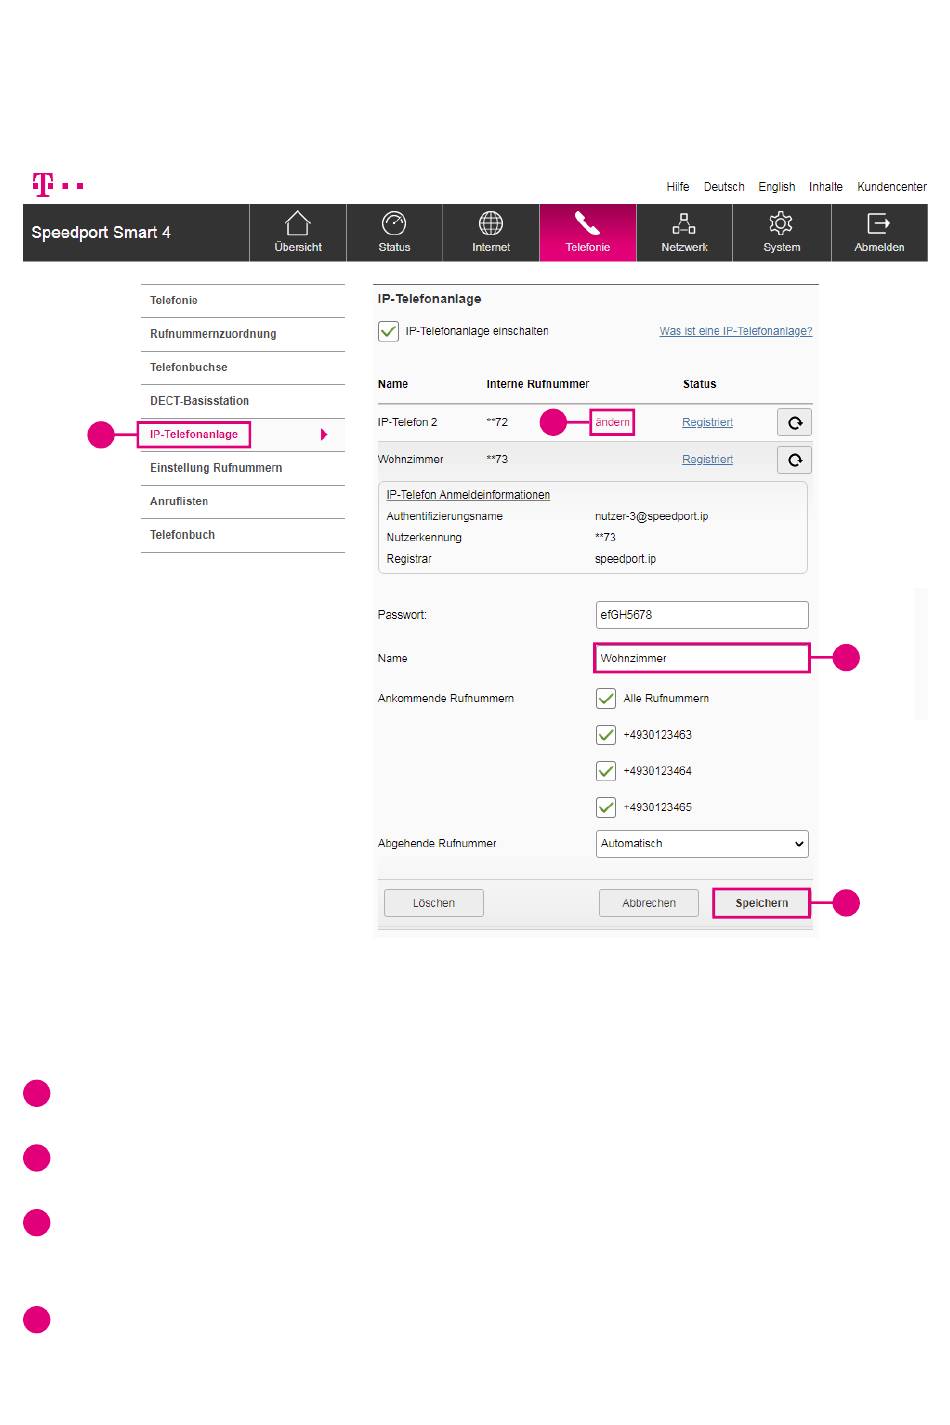The height and width of the screenshot is (1425, 950).
Task: Toggle checkbox for +4930123464
Action: click(x=605, y=771)
